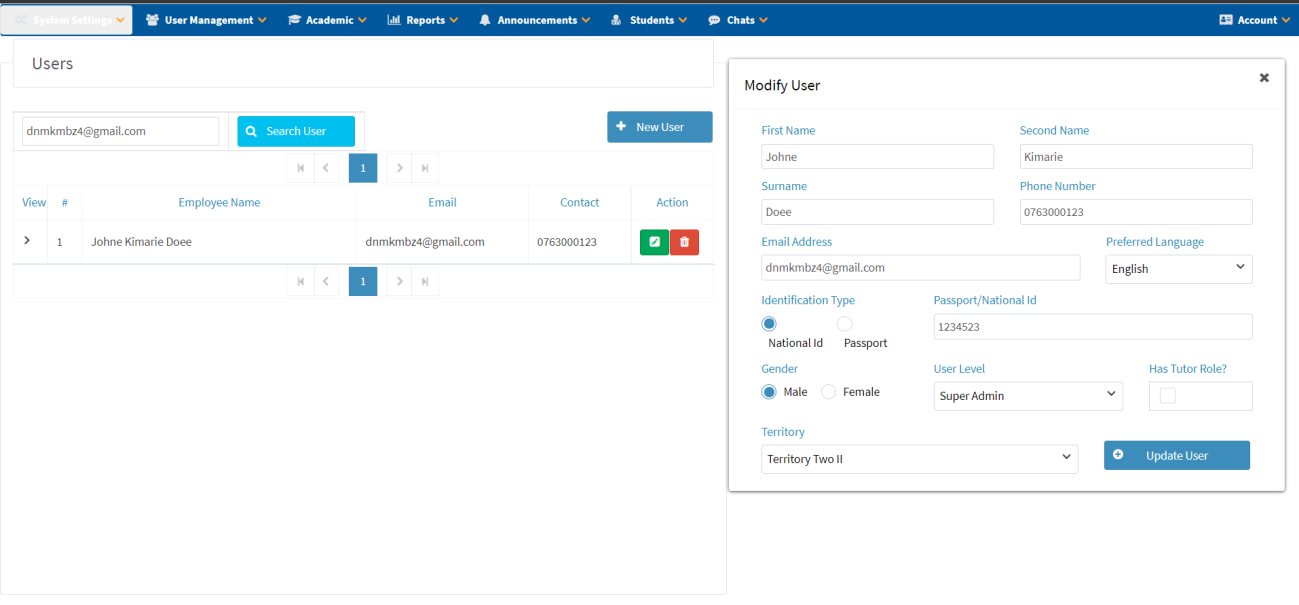Viewport: 1299px width, 605px height.
Task: Go to first page in top pagination
Action: [301, 168]
